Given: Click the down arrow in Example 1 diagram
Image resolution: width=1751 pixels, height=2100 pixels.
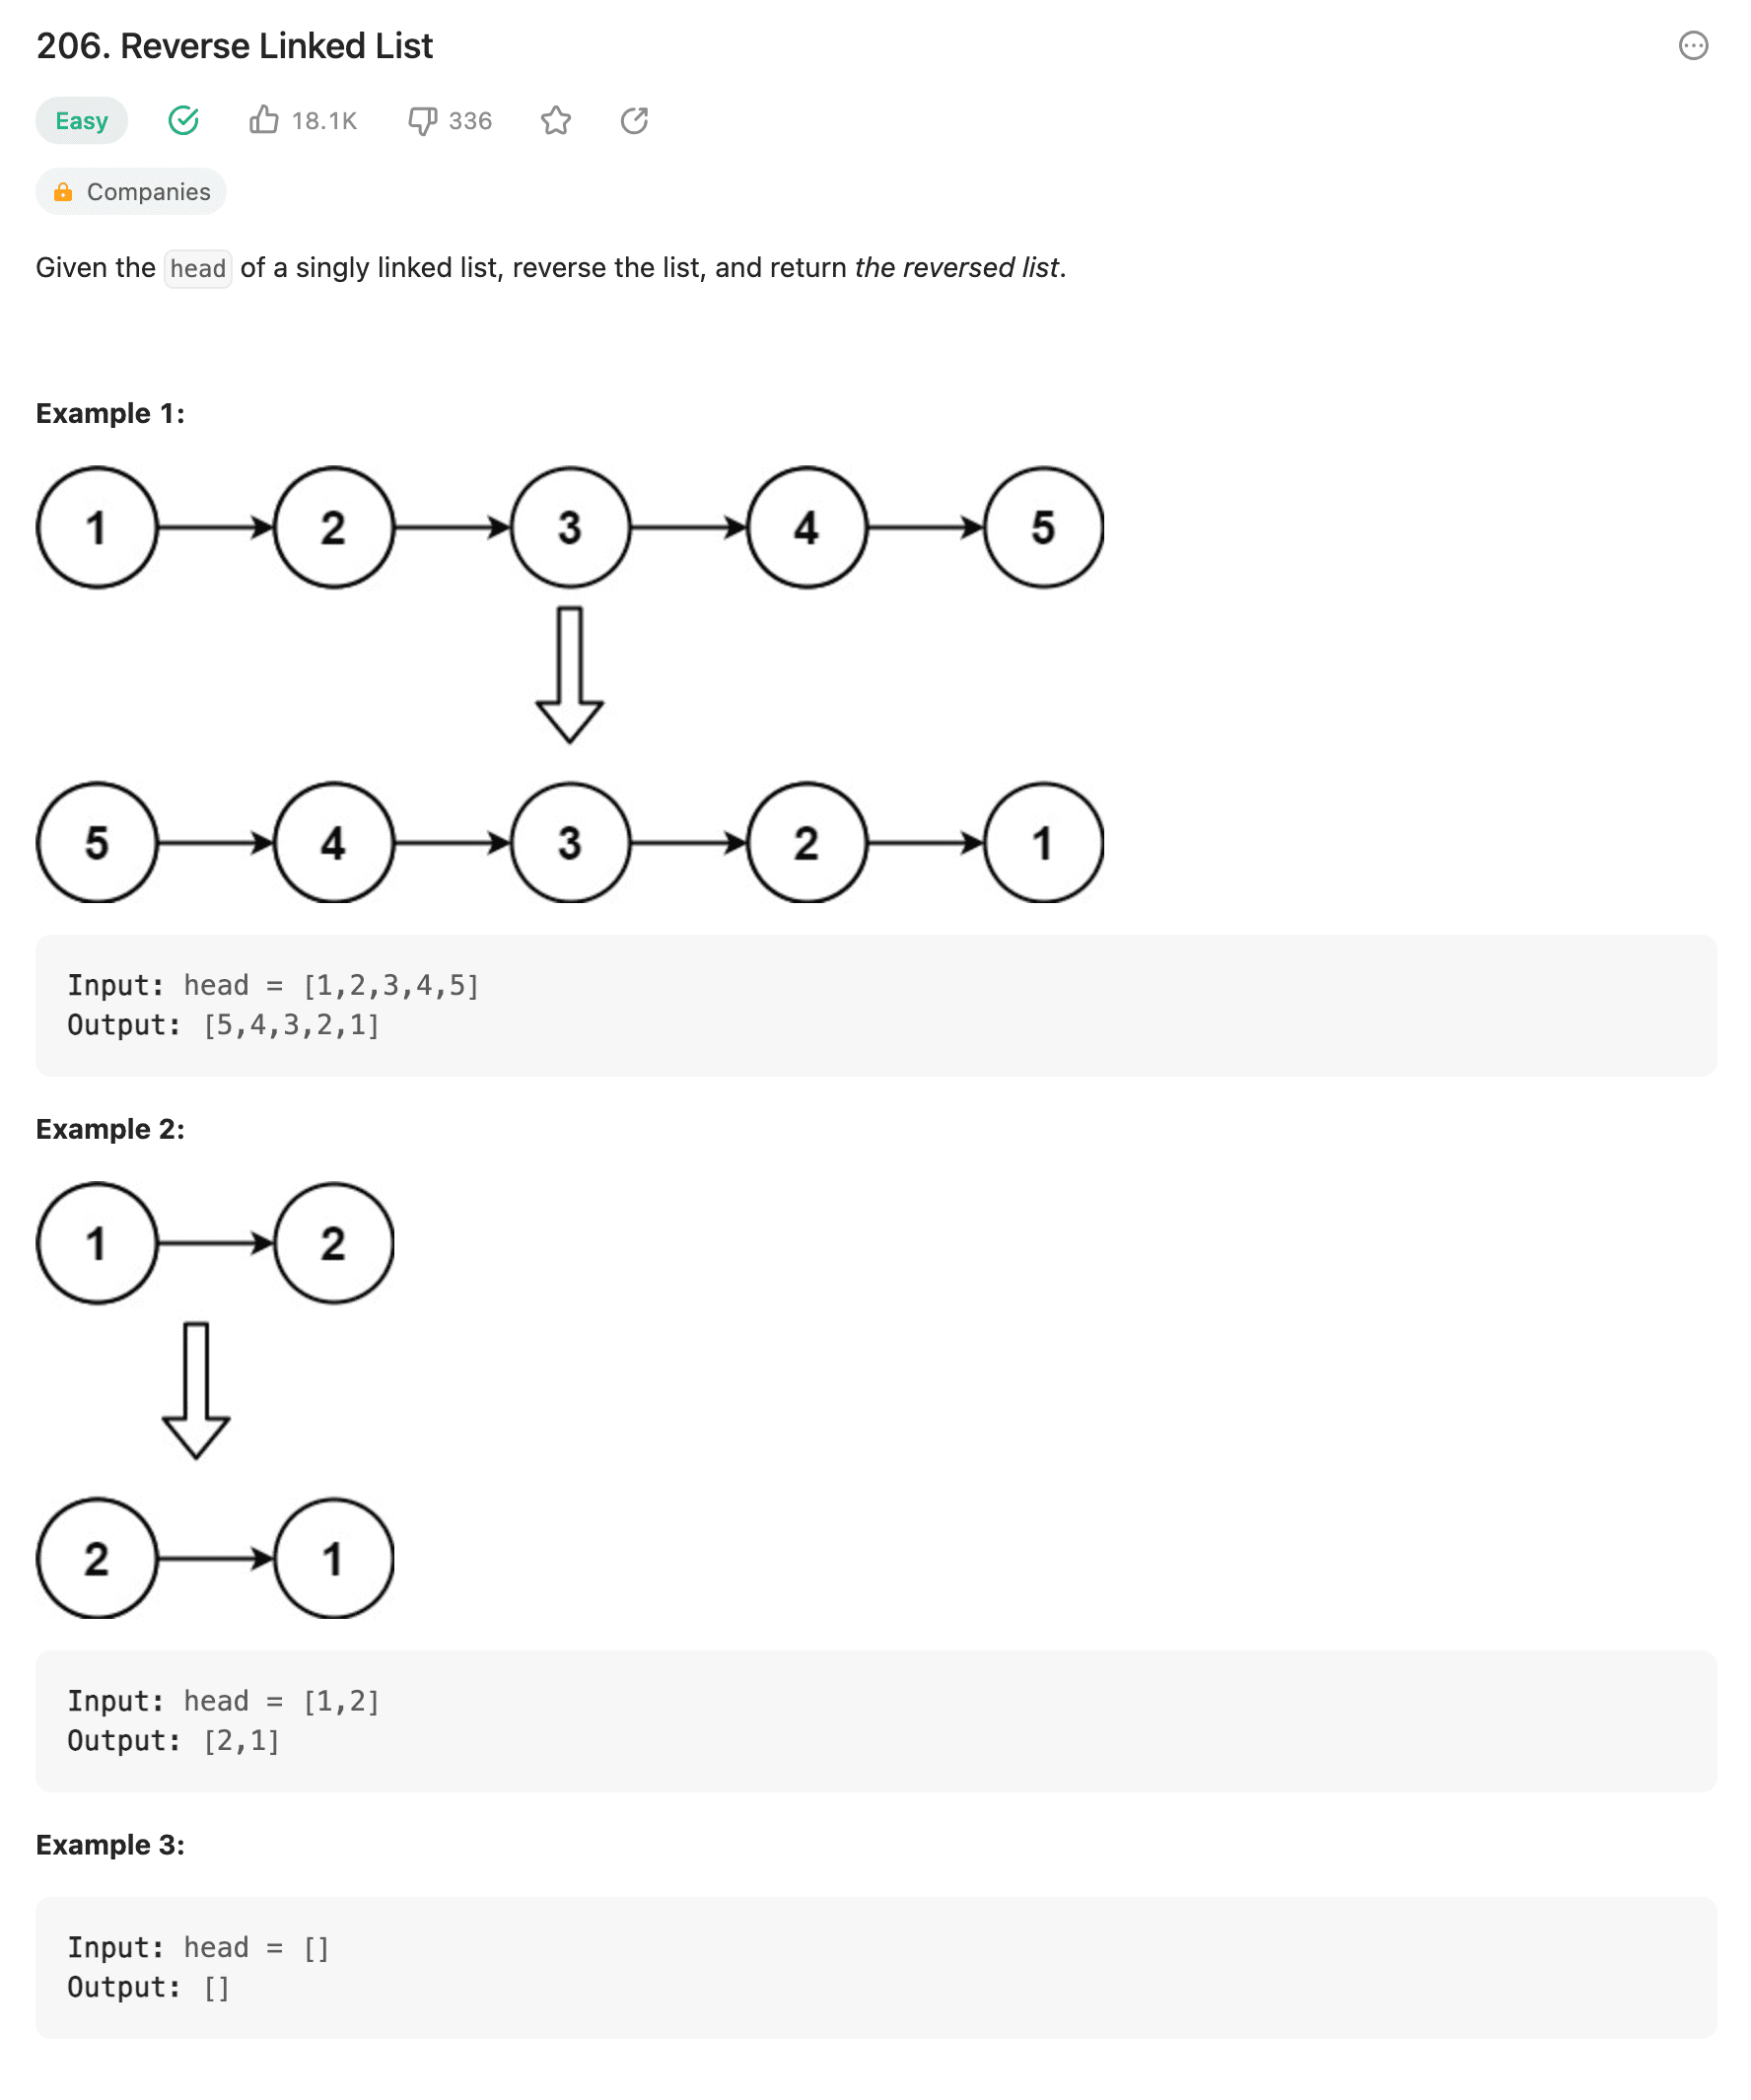Looking at the screenshot, I should click(x=569, y=674).
